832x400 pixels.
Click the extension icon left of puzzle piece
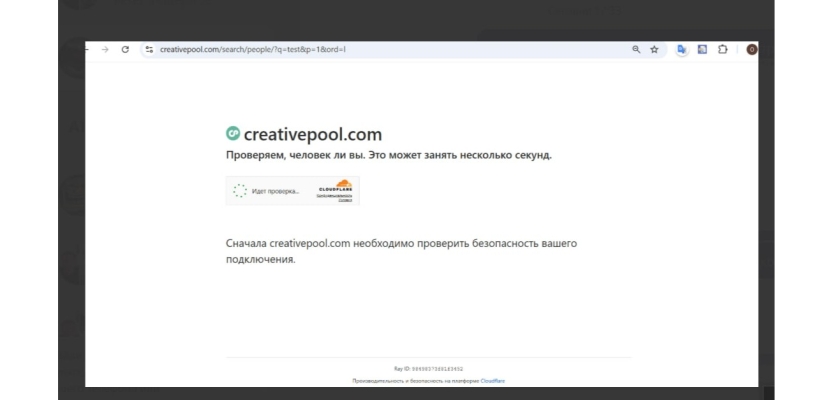[x=702, y=49]
